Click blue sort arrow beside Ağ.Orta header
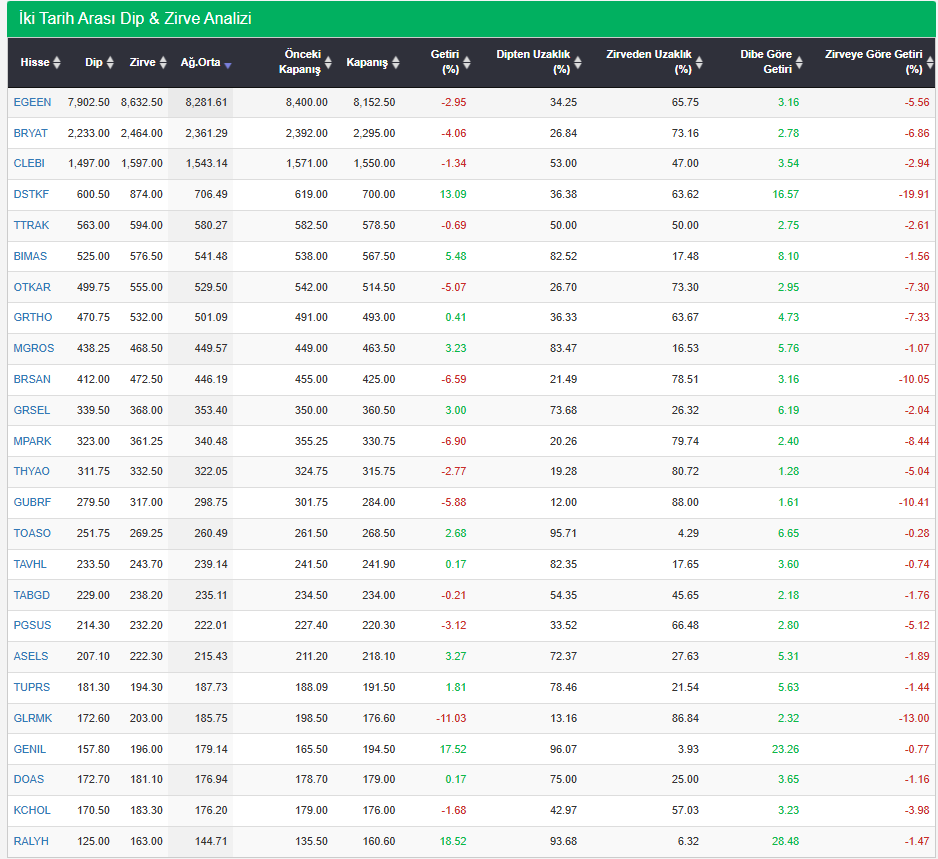938x859 pixels. click(x=228, y=65)
